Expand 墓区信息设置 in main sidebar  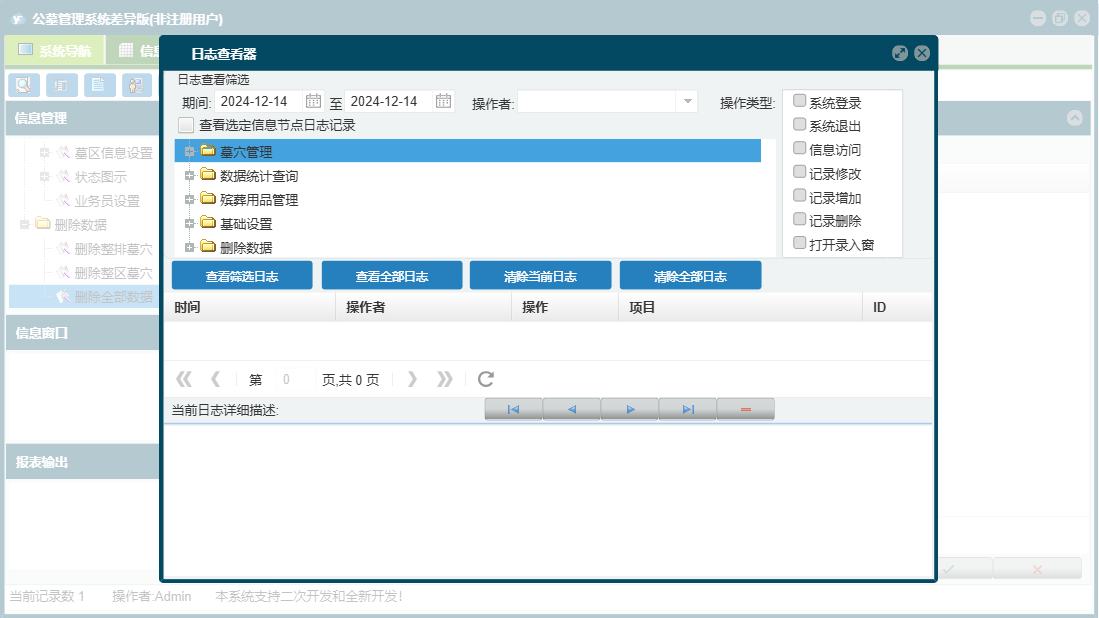(x=44, y=152)
